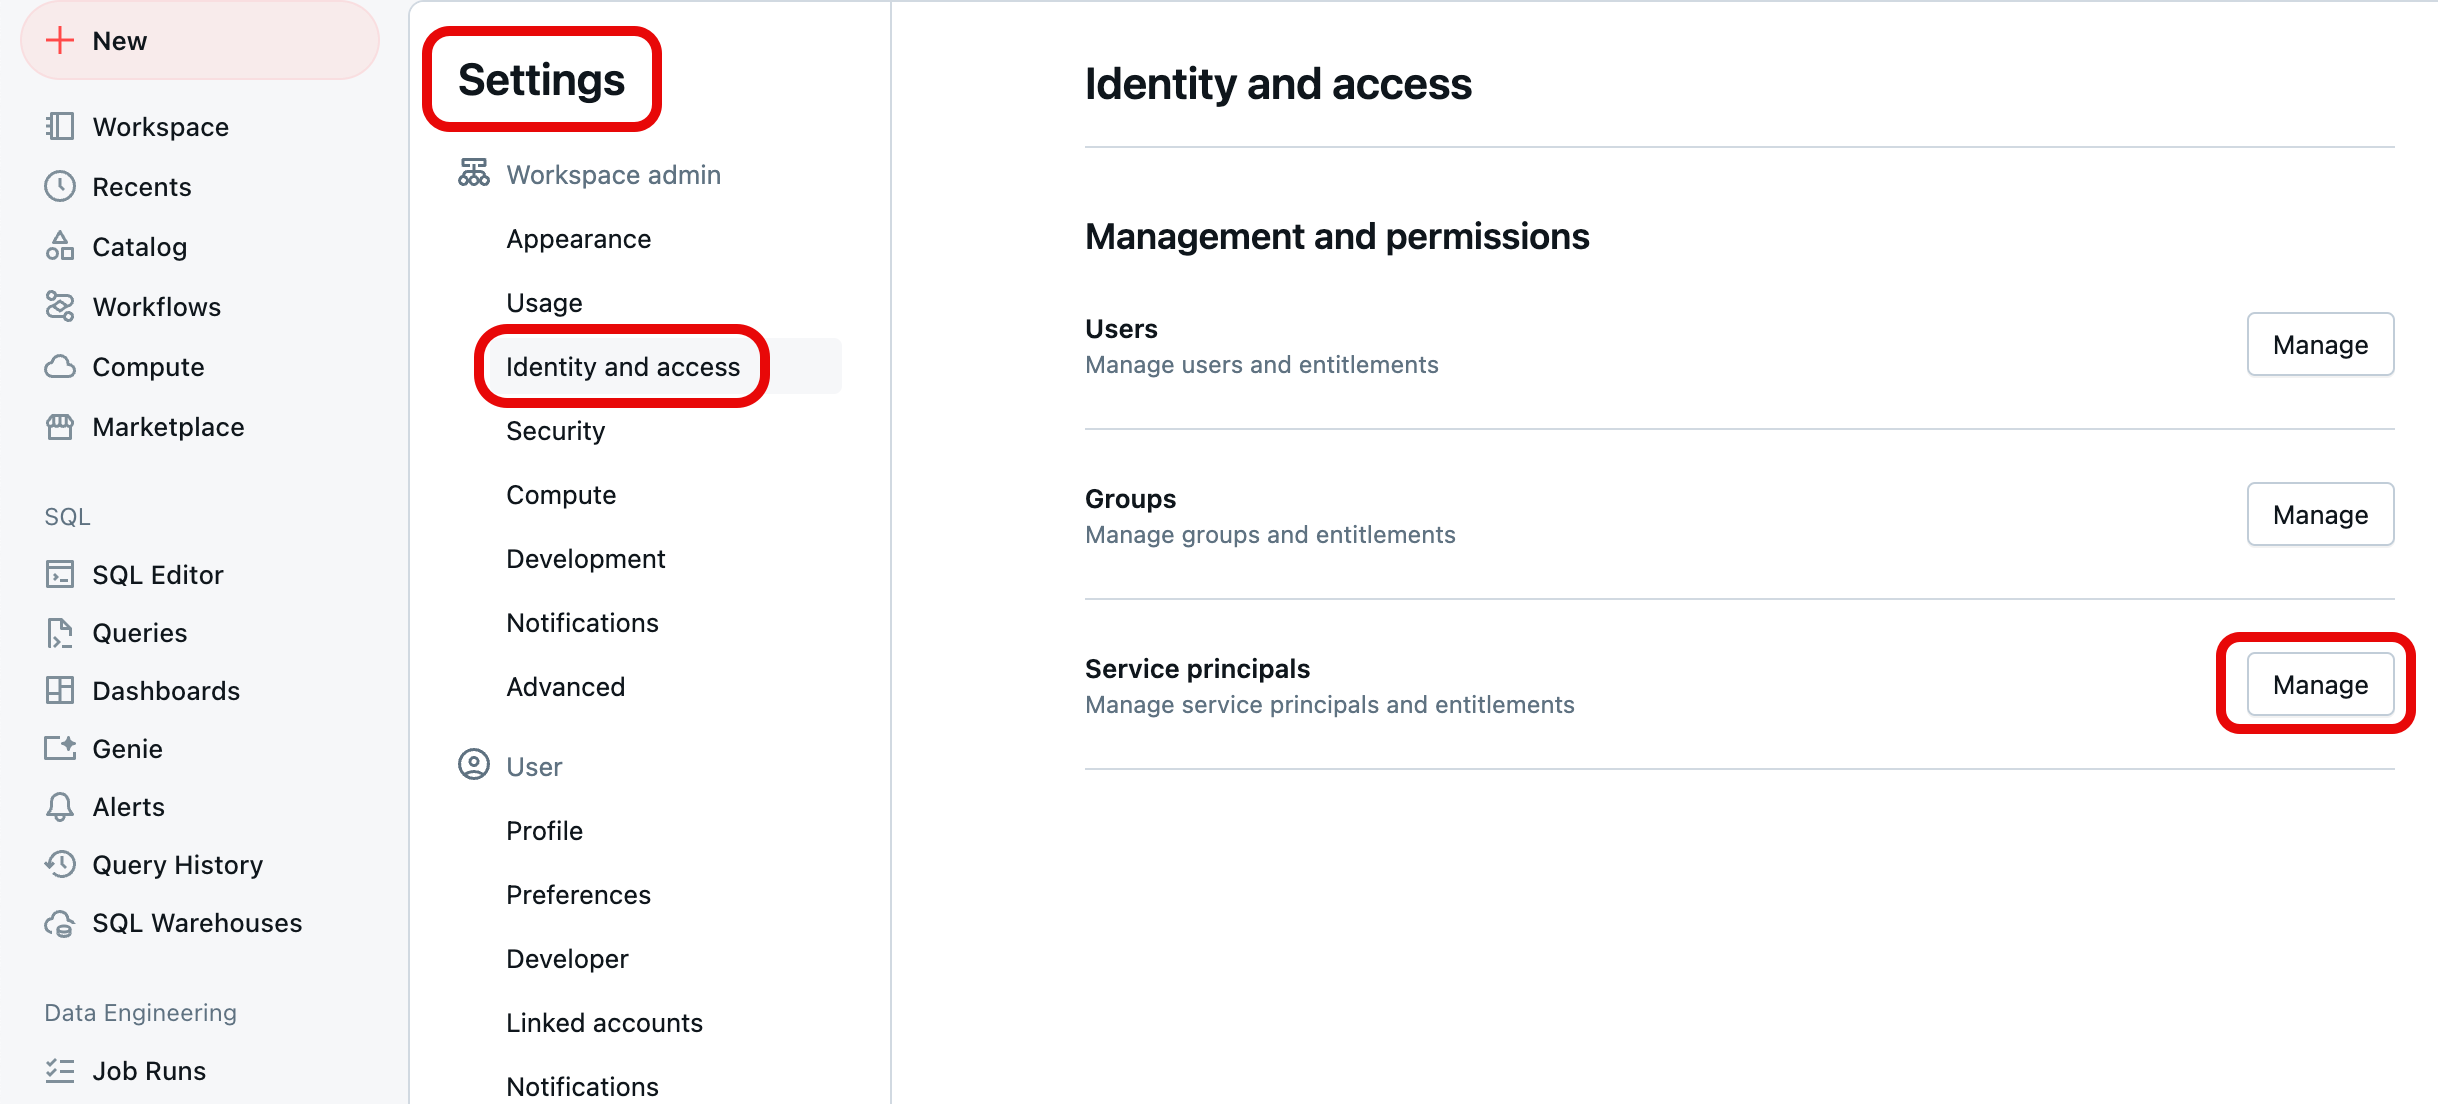Select Identity and access settings tab
This screenshot has width=2438, height=1104.
click(x=623, y=365)
